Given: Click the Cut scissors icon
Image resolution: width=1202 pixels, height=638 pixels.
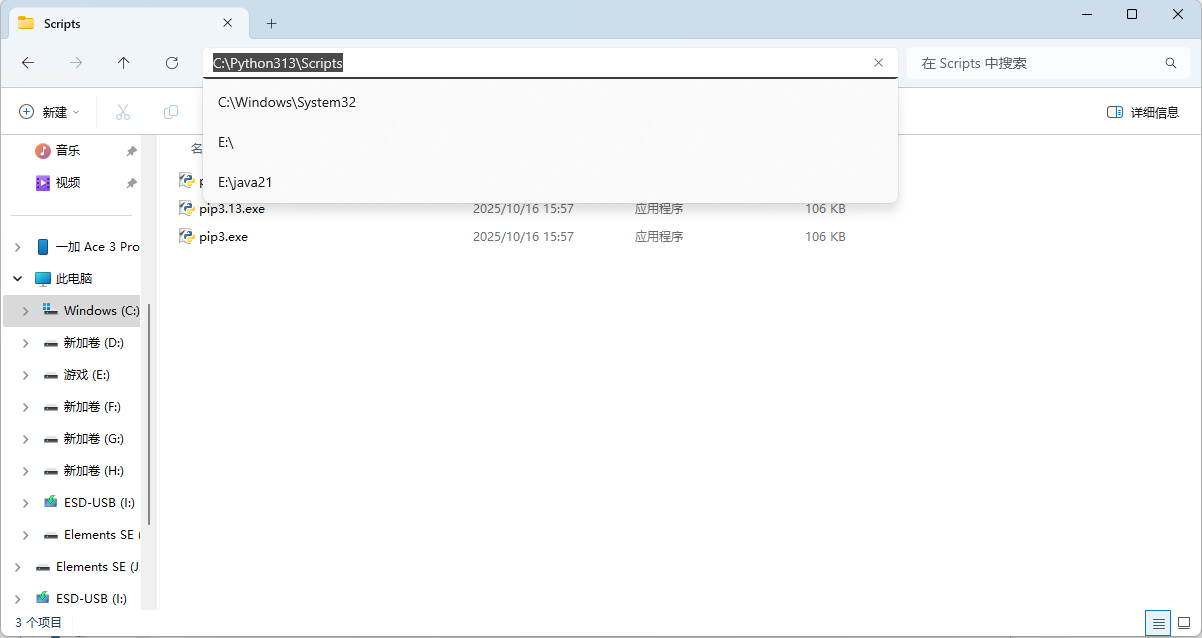Looking at the screenshot, I should pos(123,112).
